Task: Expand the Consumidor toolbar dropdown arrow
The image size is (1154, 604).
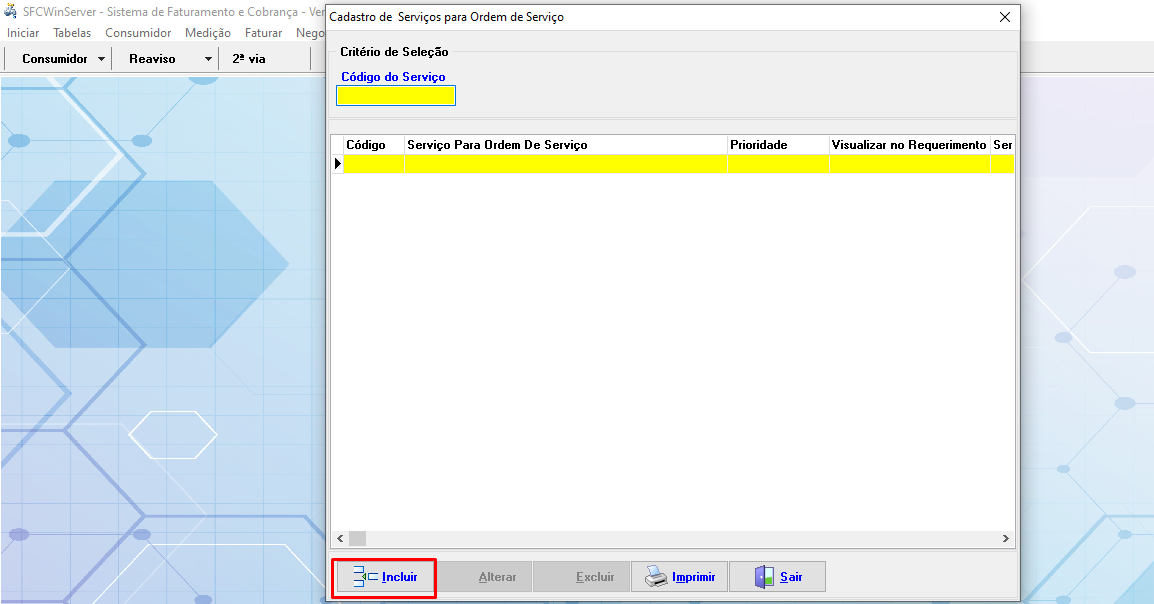Action: point(101,59)
